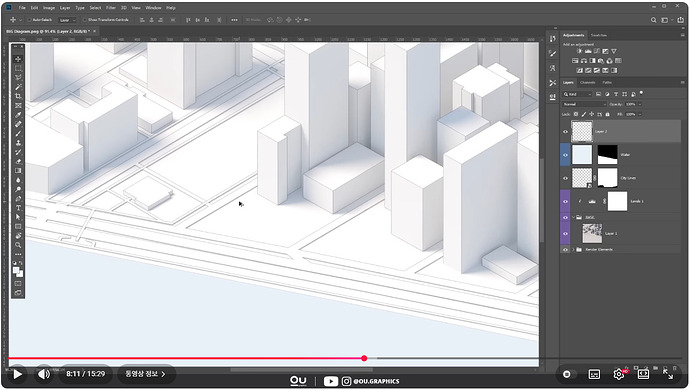Select the Water layer mask thumbnail
This screenshot has width=690, height=390.
(607, 155)
